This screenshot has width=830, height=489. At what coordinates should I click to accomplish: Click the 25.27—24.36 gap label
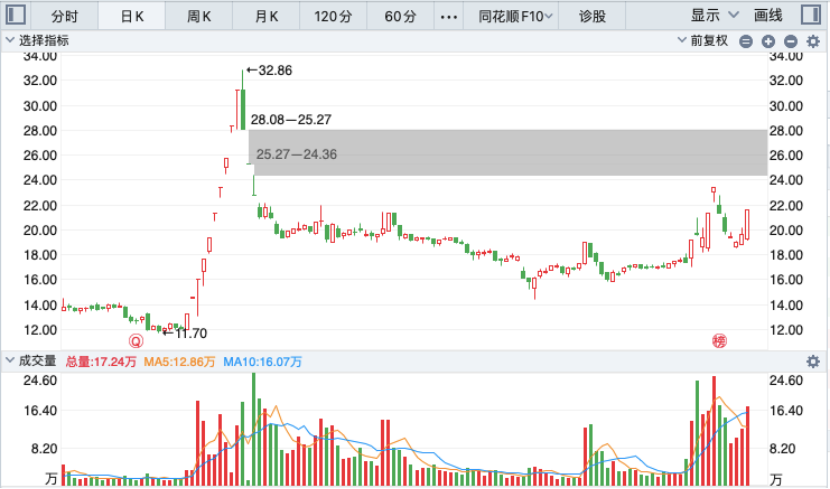coord(296,155)
